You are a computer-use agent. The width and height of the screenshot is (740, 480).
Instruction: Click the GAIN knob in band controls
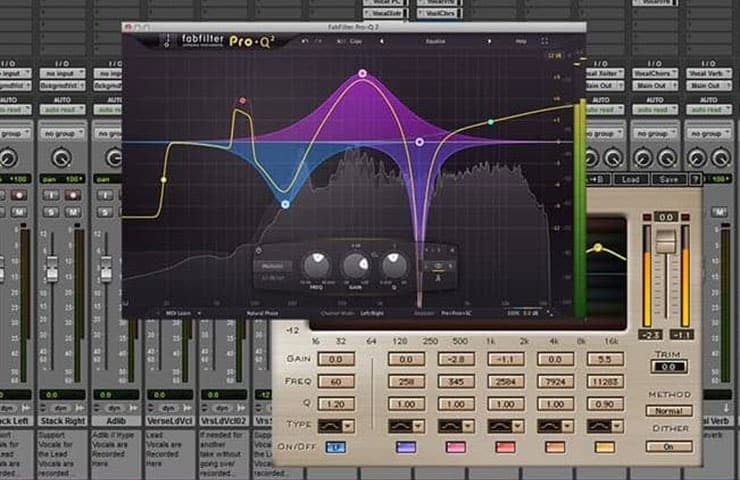point(356,265)
